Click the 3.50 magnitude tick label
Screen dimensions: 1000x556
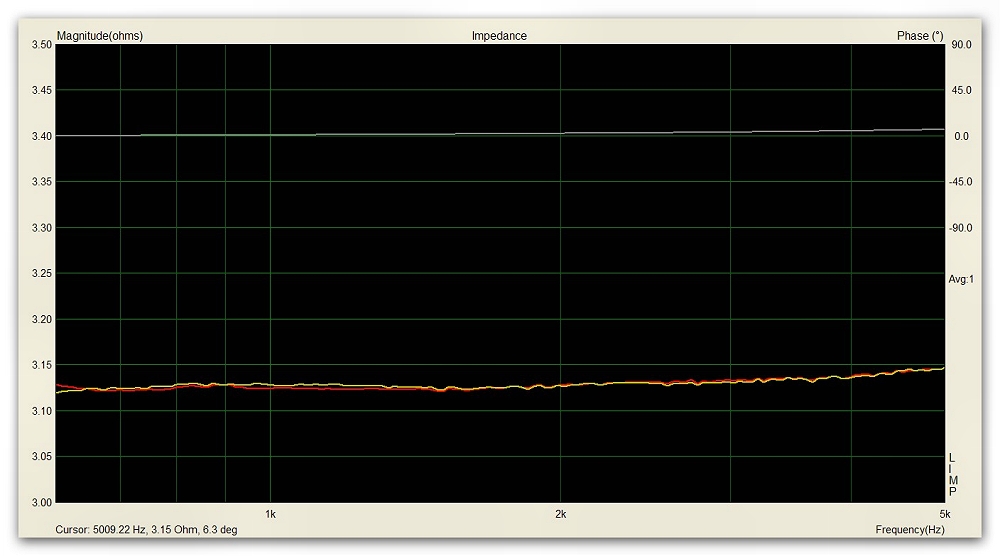pyautogui.click(x=42, y=45)
